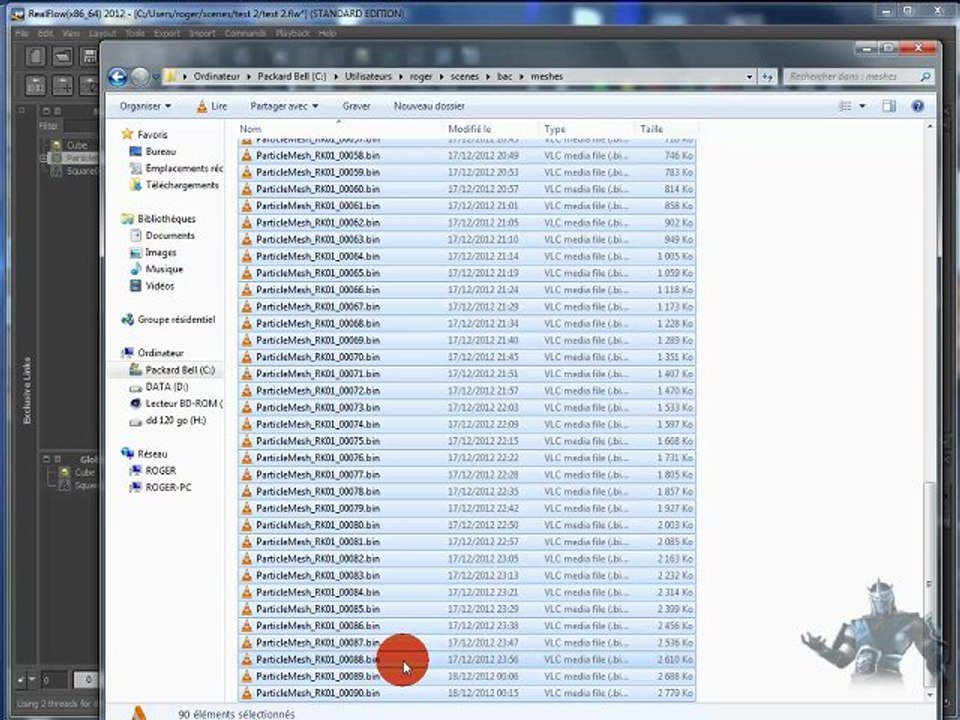Click Nouveau dossier button
Viewport: 960px width, 720px height.
click(429, 106)
